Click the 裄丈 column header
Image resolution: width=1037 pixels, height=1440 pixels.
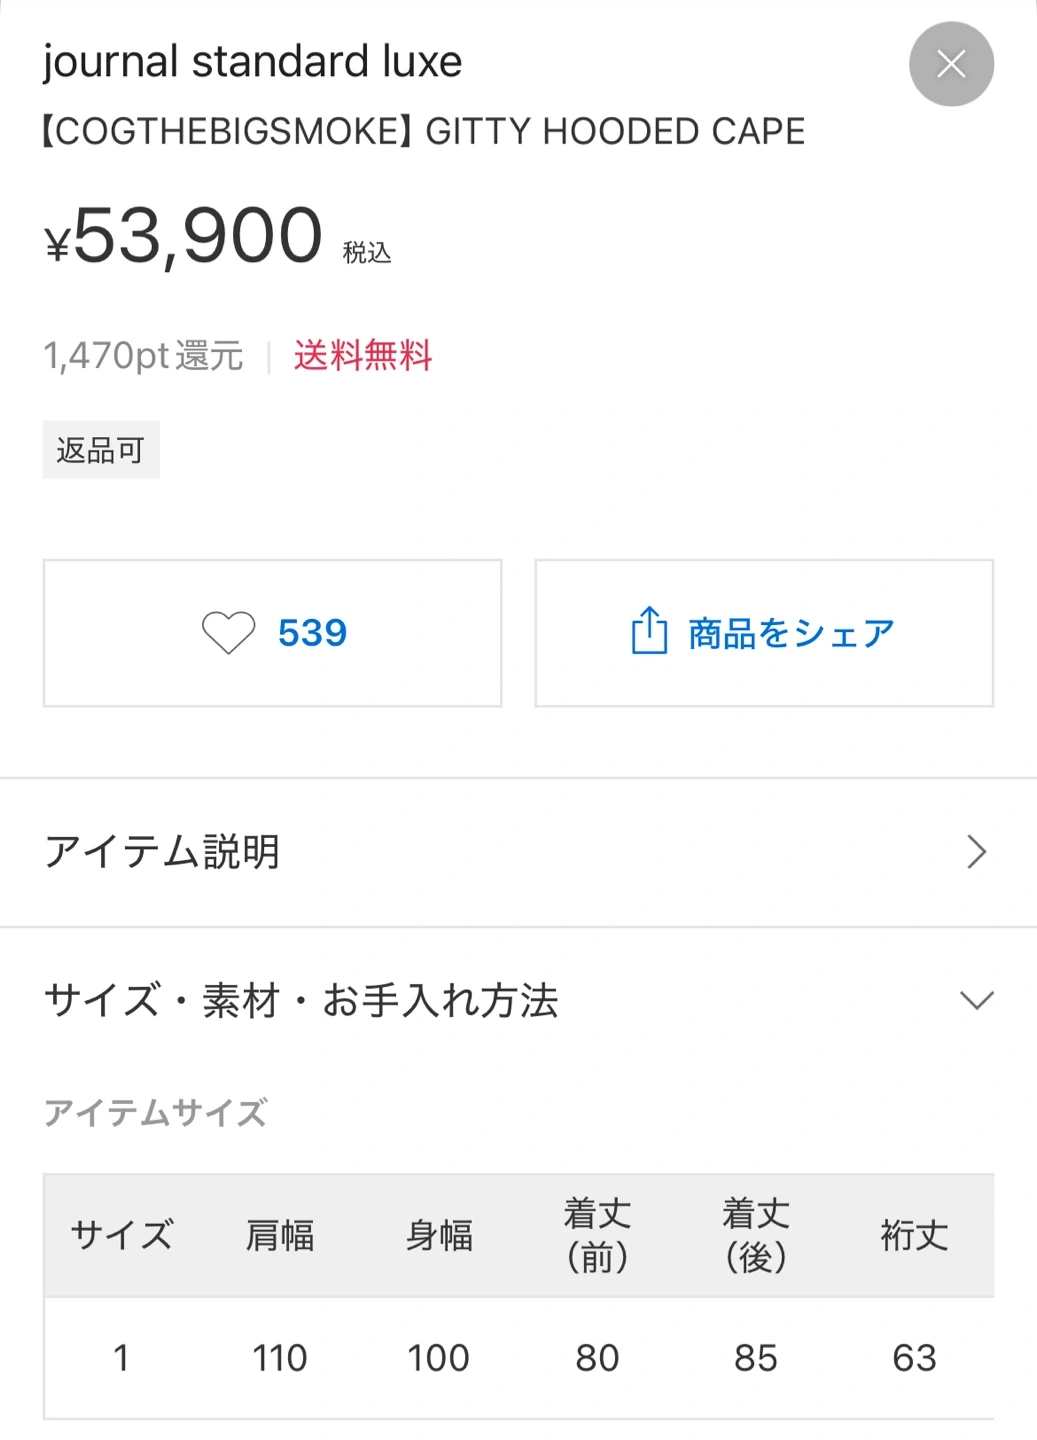point(914,1235)
